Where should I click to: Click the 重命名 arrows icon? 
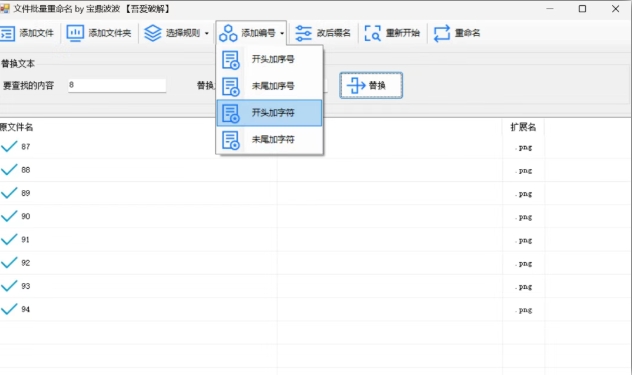click(x=442, y=33)
